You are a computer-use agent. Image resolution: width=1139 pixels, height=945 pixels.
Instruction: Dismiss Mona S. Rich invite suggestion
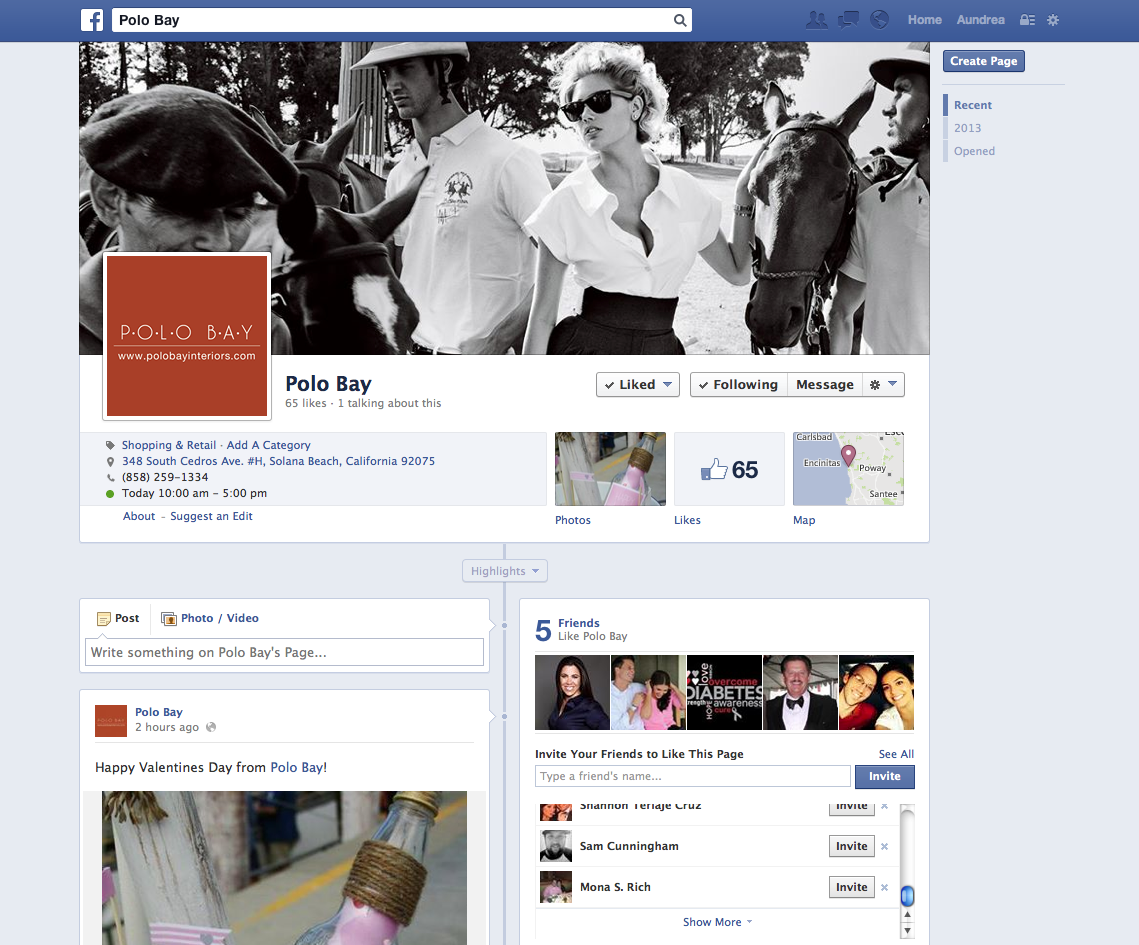[885, 887]
